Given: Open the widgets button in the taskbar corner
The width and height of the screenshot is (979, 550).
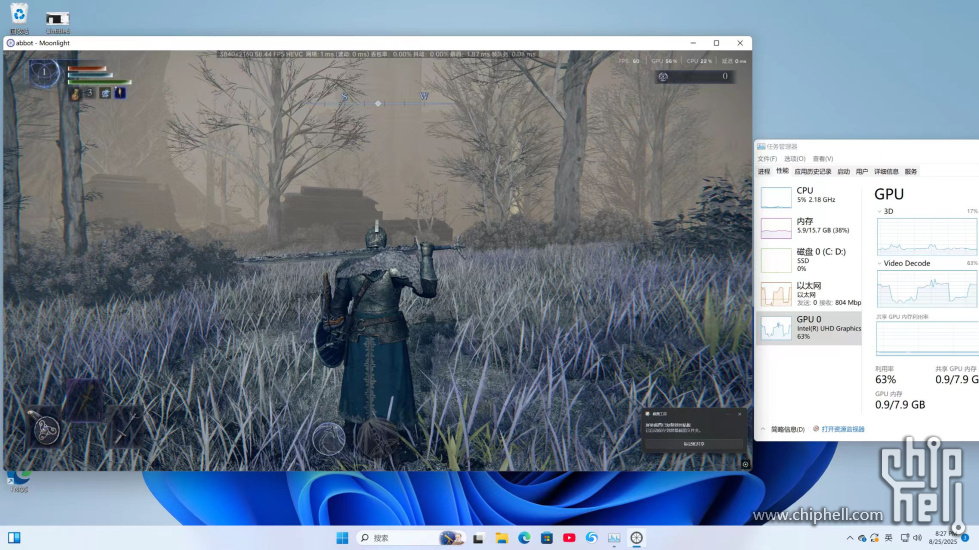Looking at the screenshot, I should [x=14, y=538].
